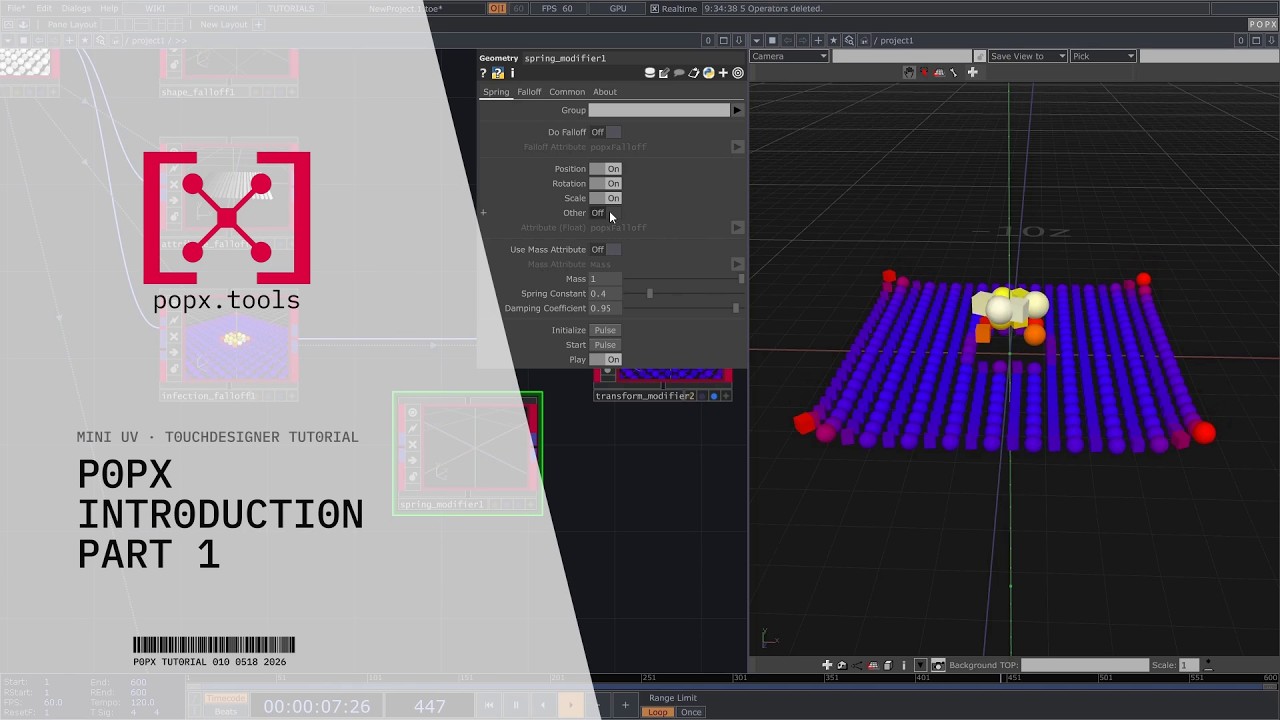The image size is (1280, 720).
Task: Expand the Falloff Attribute arrow menu
Action: point(737,147)
